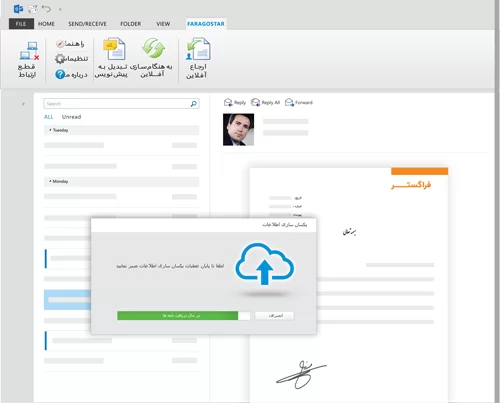Viewport: 500px width, 403px height.
Task: Switch to the SEND/RECEIVE ribbon tab
Action: (x=87, y=24)
